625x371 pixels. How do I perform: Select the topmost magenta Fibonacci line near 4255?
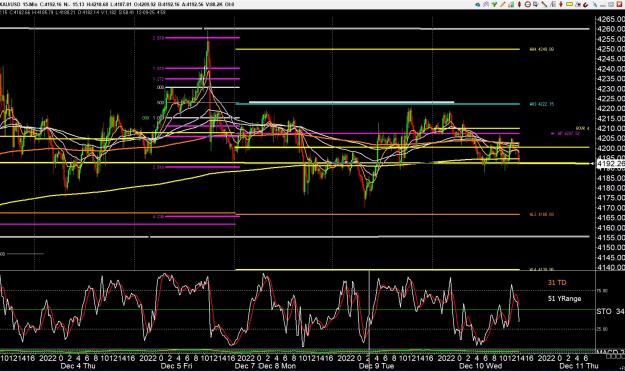point(202,38)
